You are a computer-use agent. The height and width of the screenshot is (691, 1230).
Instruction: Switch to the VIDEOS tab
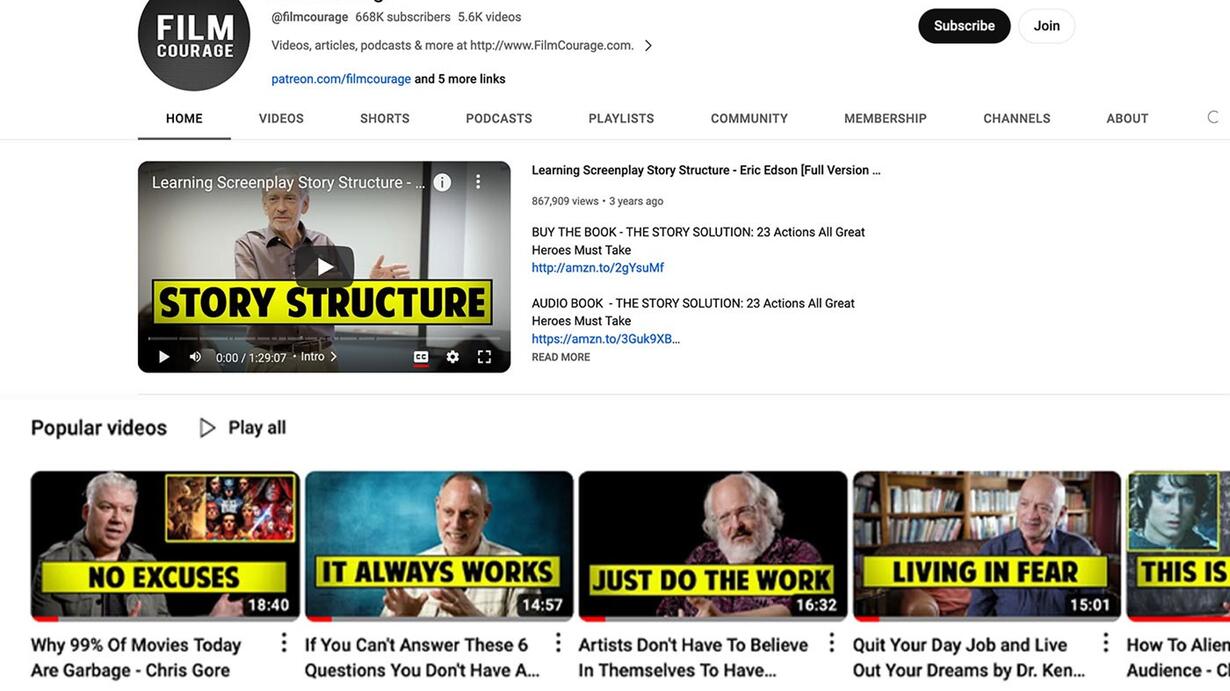coord(281,118)
